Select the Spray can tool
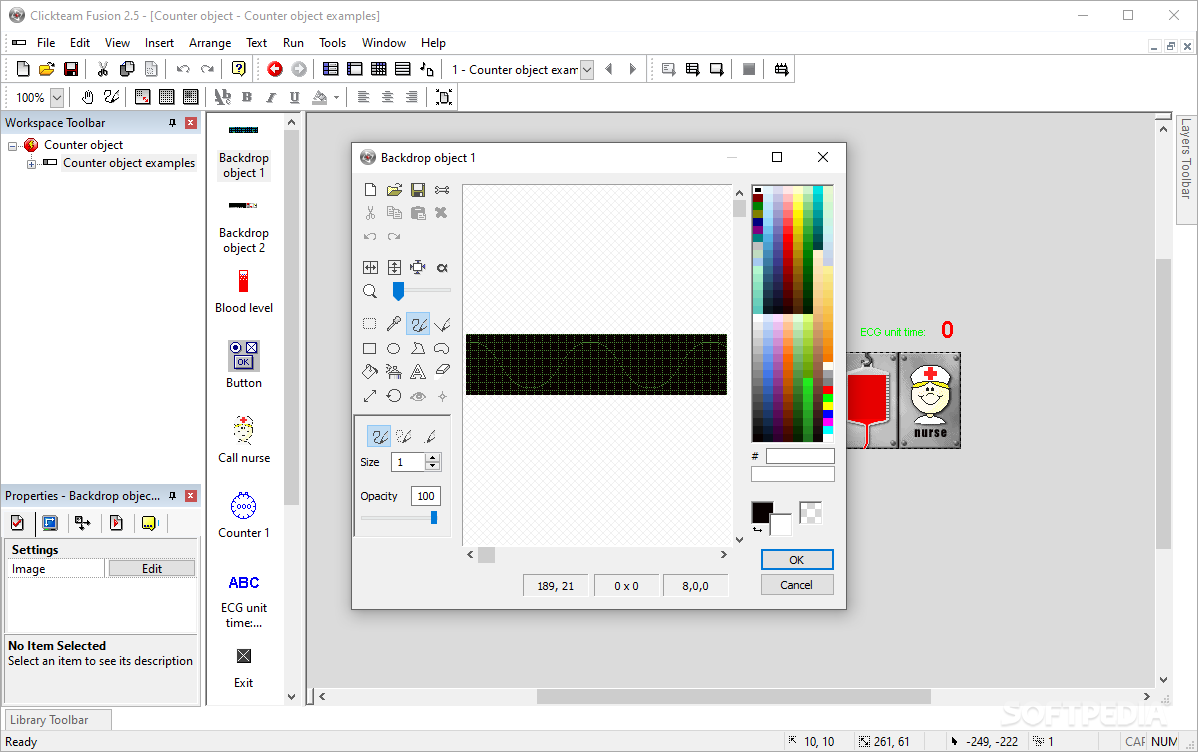This screenshot has width=1198, height=752. (x=393, y=372)
